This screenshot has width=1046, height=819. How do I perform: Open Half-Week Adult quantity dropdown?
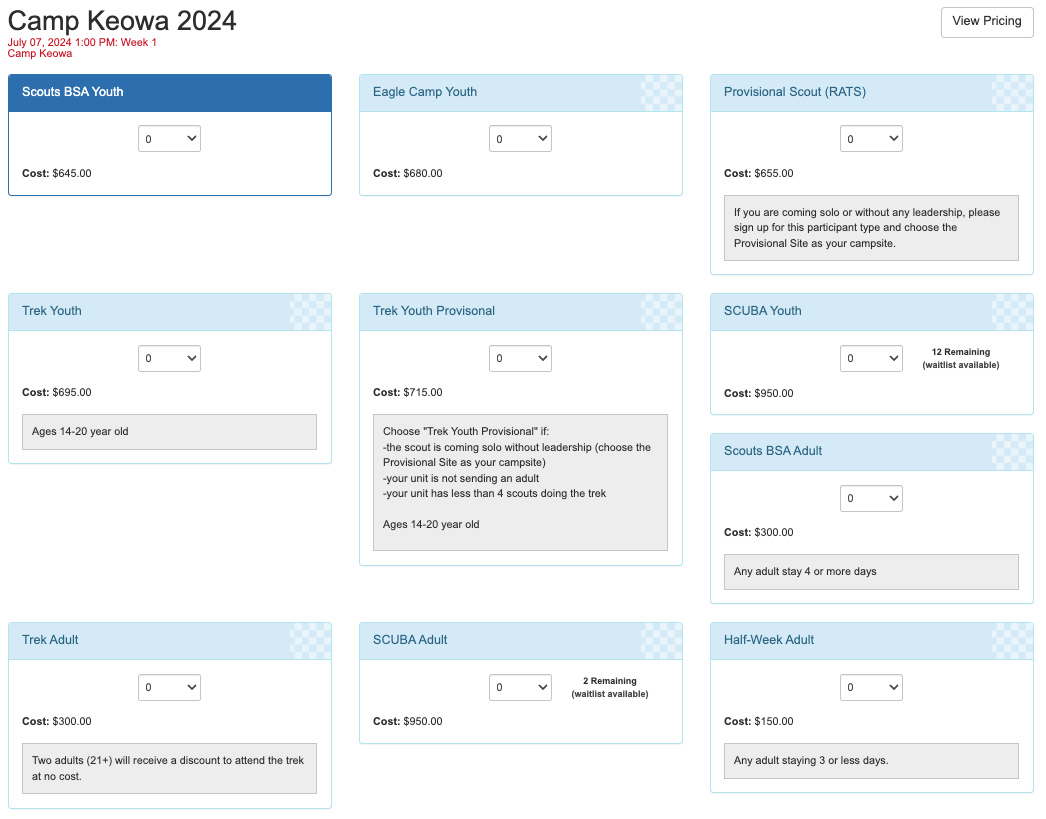click(x=871, y=687)
